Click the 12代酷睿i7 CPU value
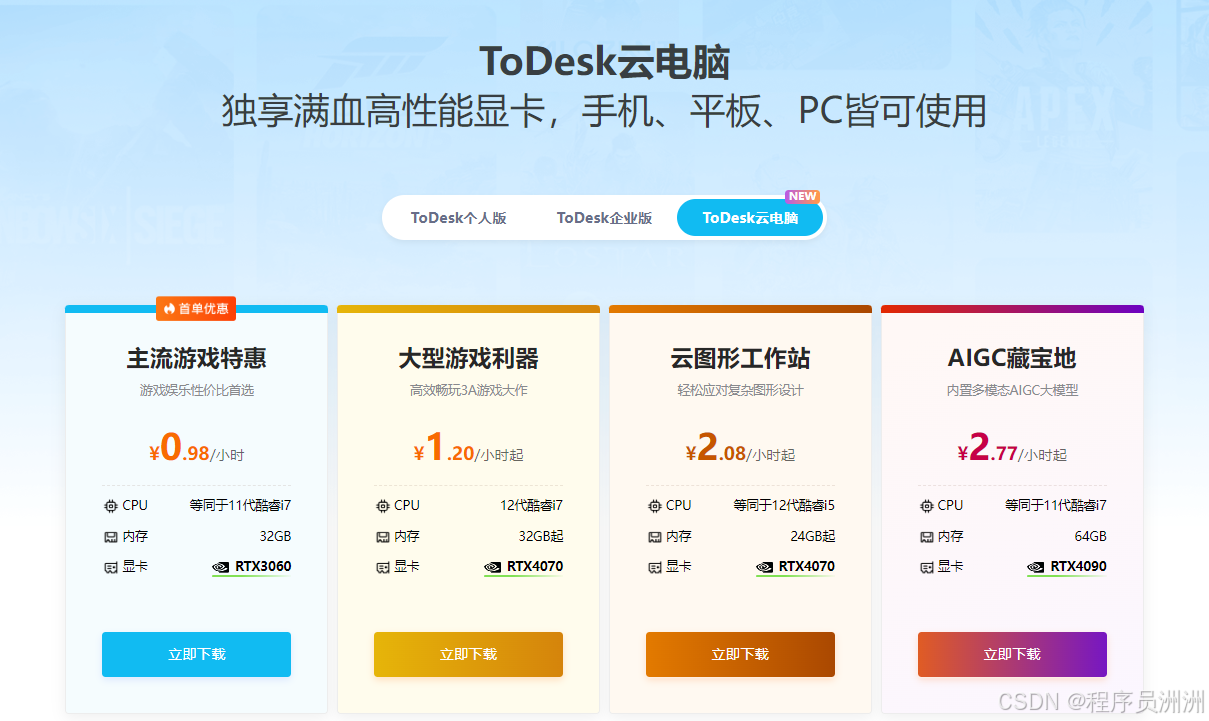Viewport: 1209px width, 721px height. pos(531,506)
